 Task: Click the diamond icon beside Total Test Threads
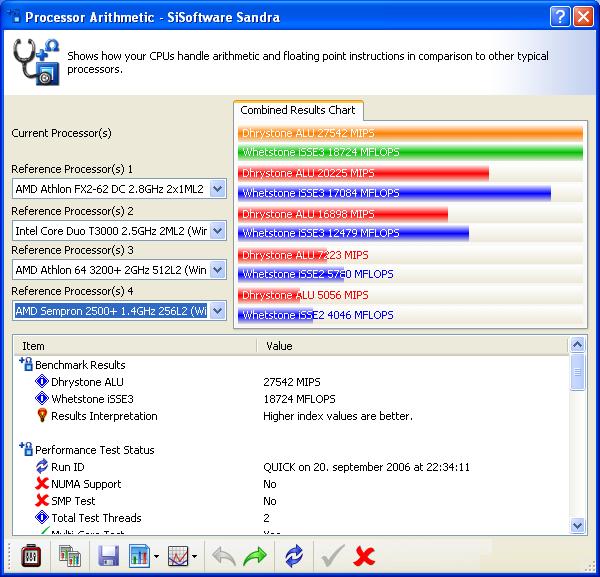coord(42,518)
